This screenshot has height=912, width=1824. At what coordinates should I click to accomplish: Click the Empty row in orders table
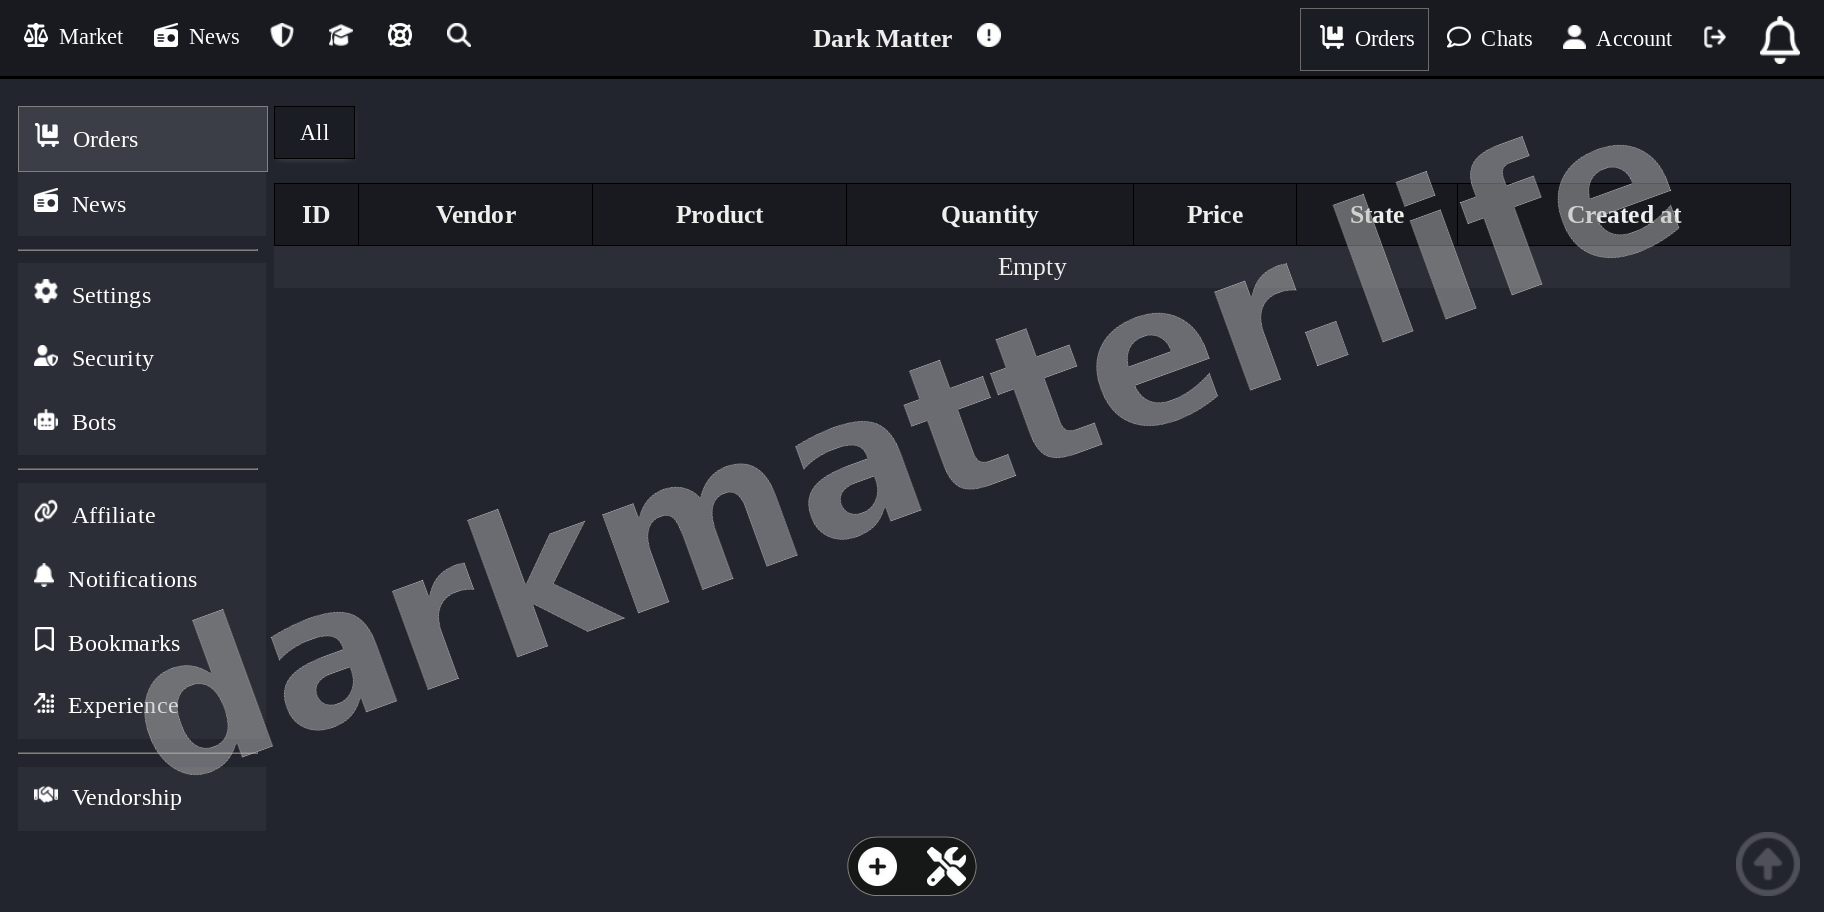[x=1032, y=267]
